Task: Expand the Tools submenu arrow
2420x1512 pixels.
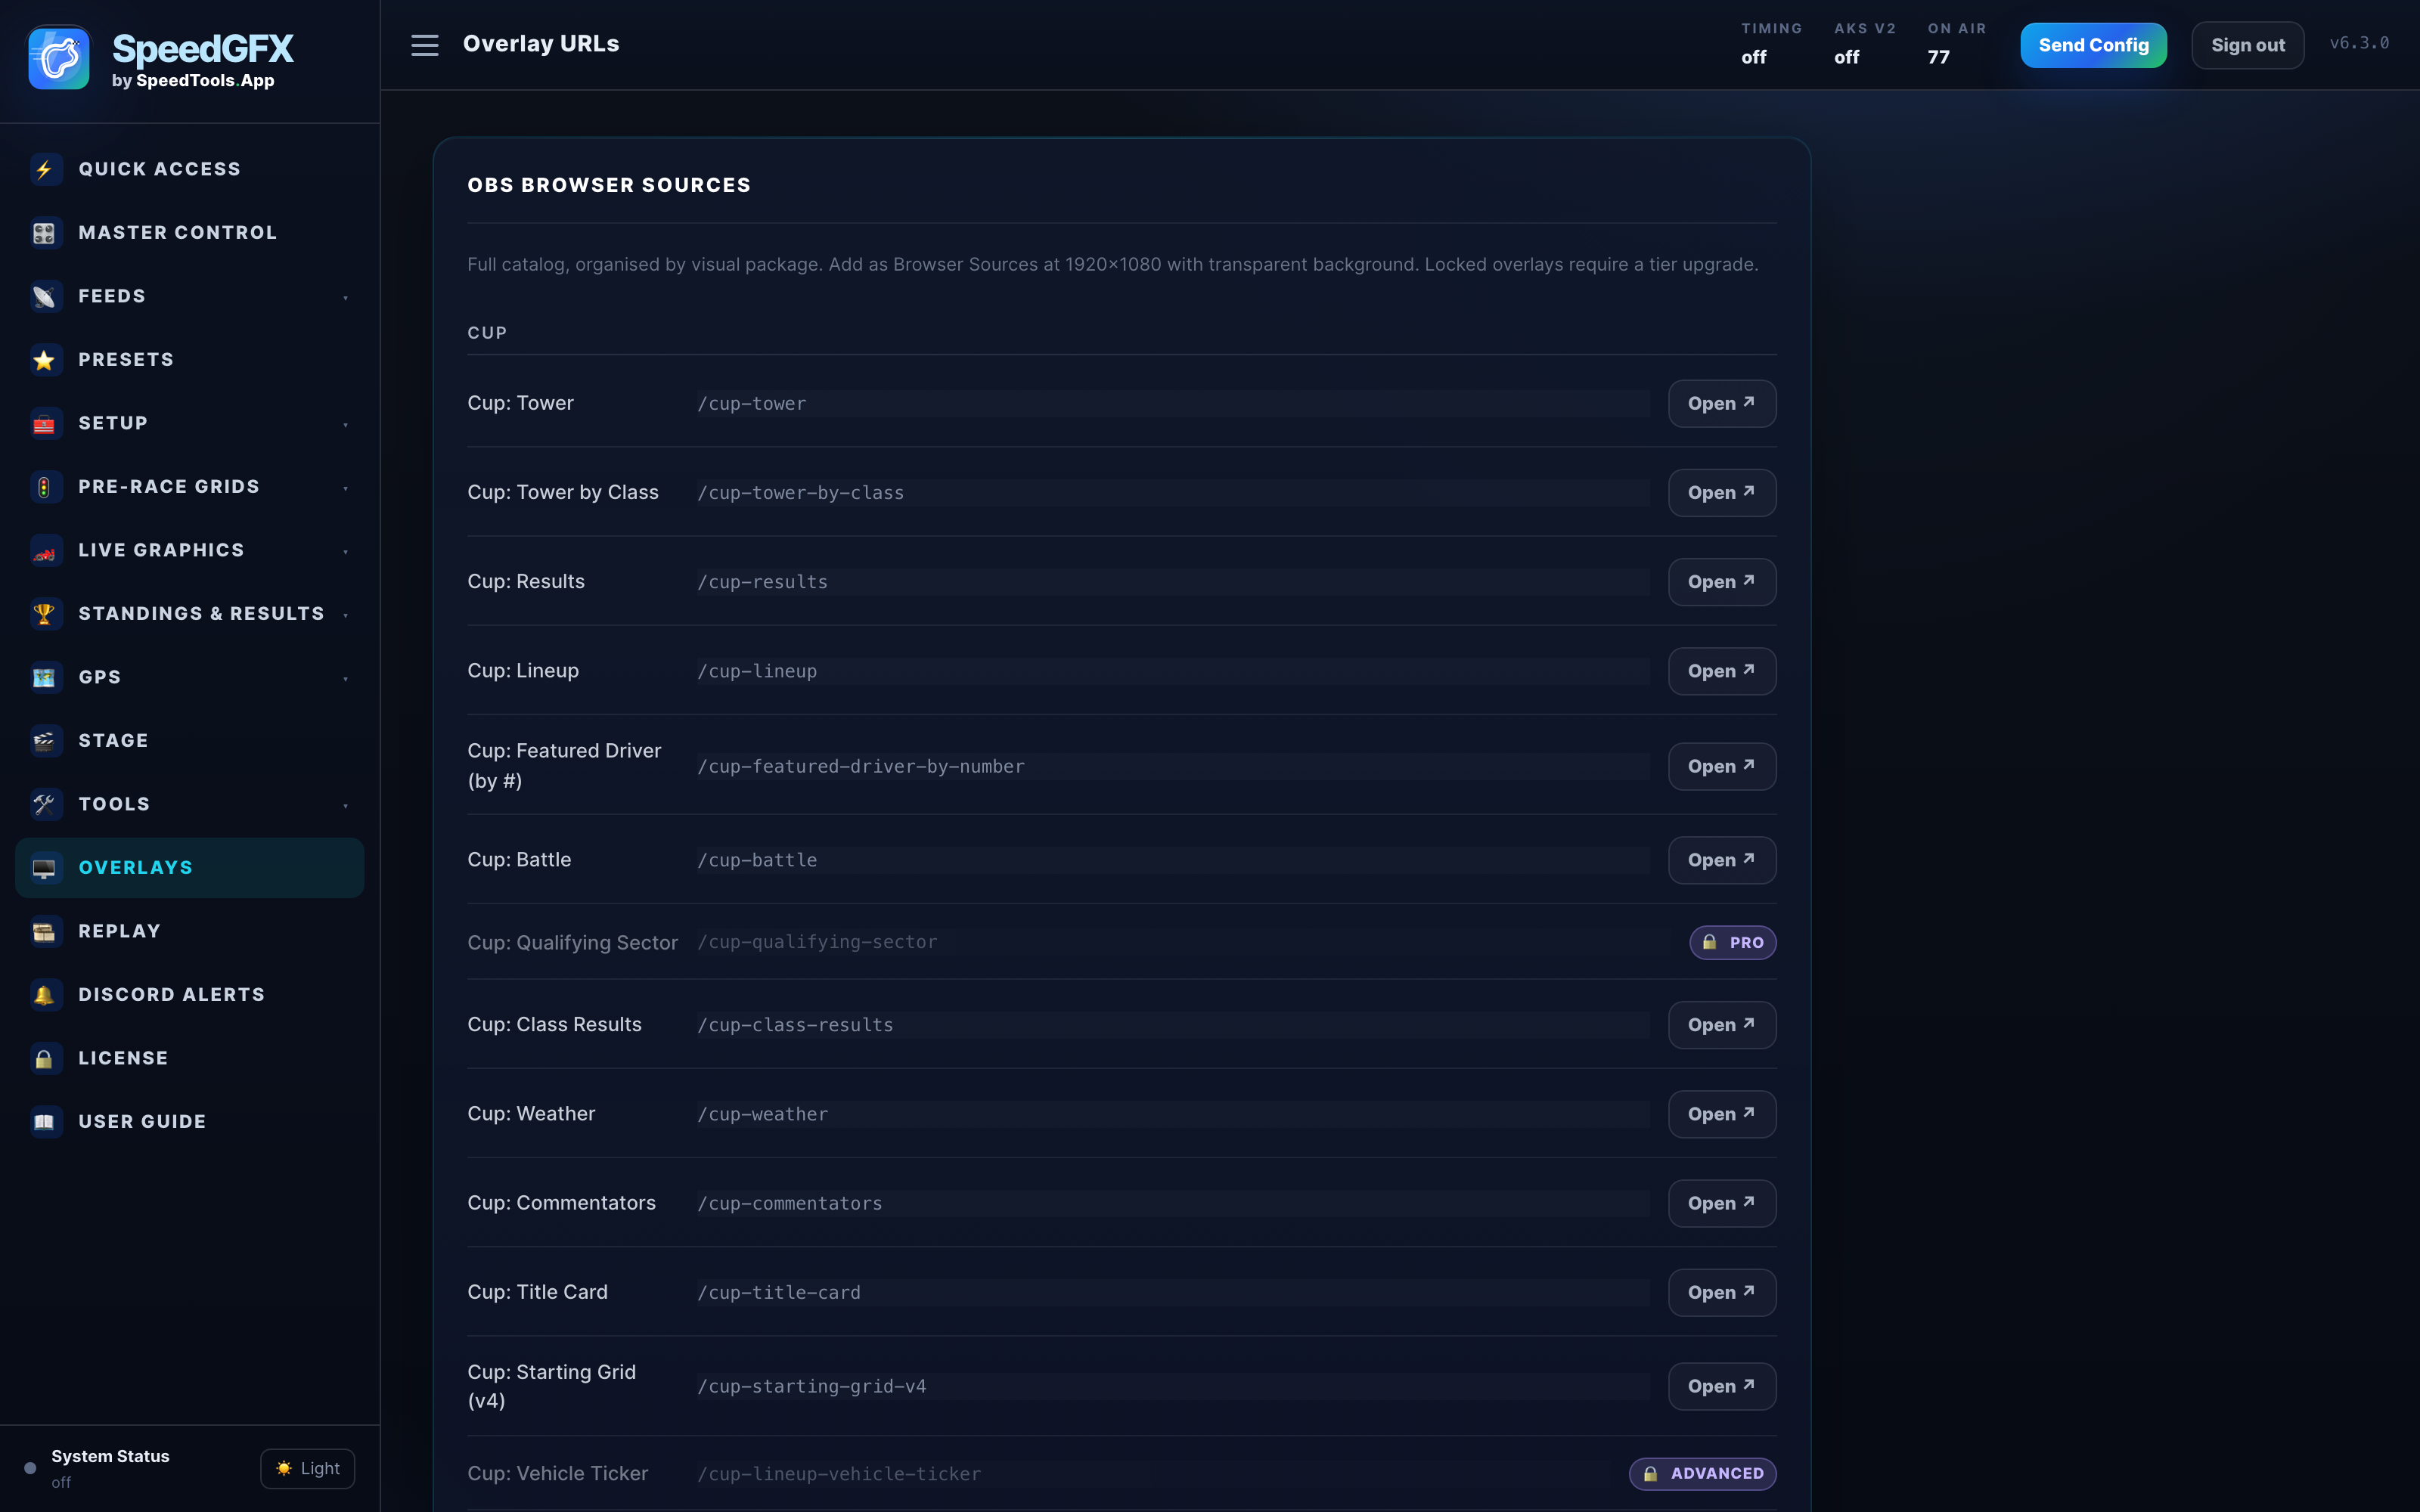Action: tap(346, 805)
